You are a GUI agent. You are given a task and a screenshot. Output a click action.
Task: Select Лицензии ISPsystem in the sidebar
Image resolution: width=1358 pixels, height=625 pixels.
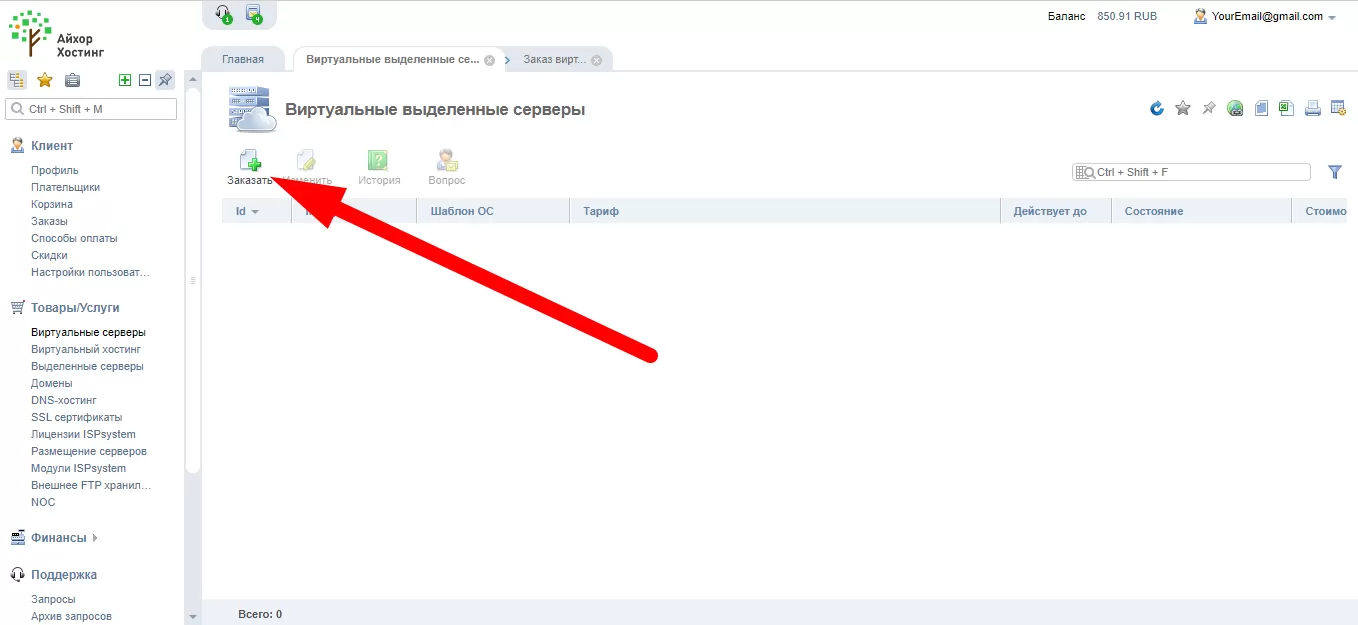(x=83, y=434)
